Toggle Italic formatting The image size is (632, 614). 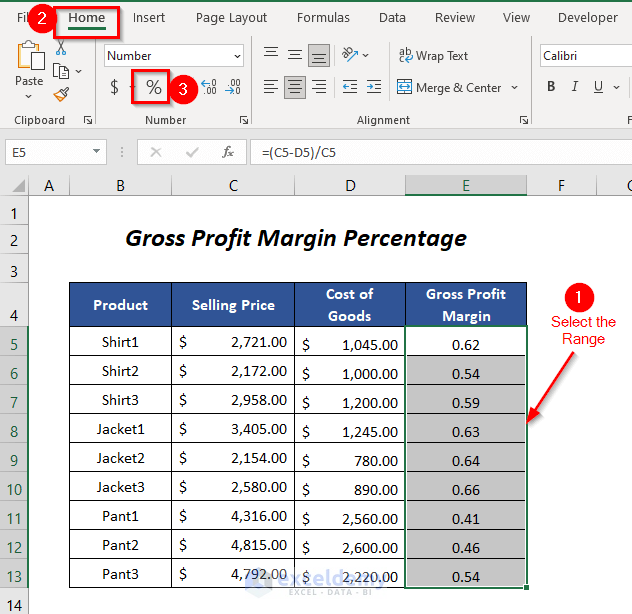[575, 86]
